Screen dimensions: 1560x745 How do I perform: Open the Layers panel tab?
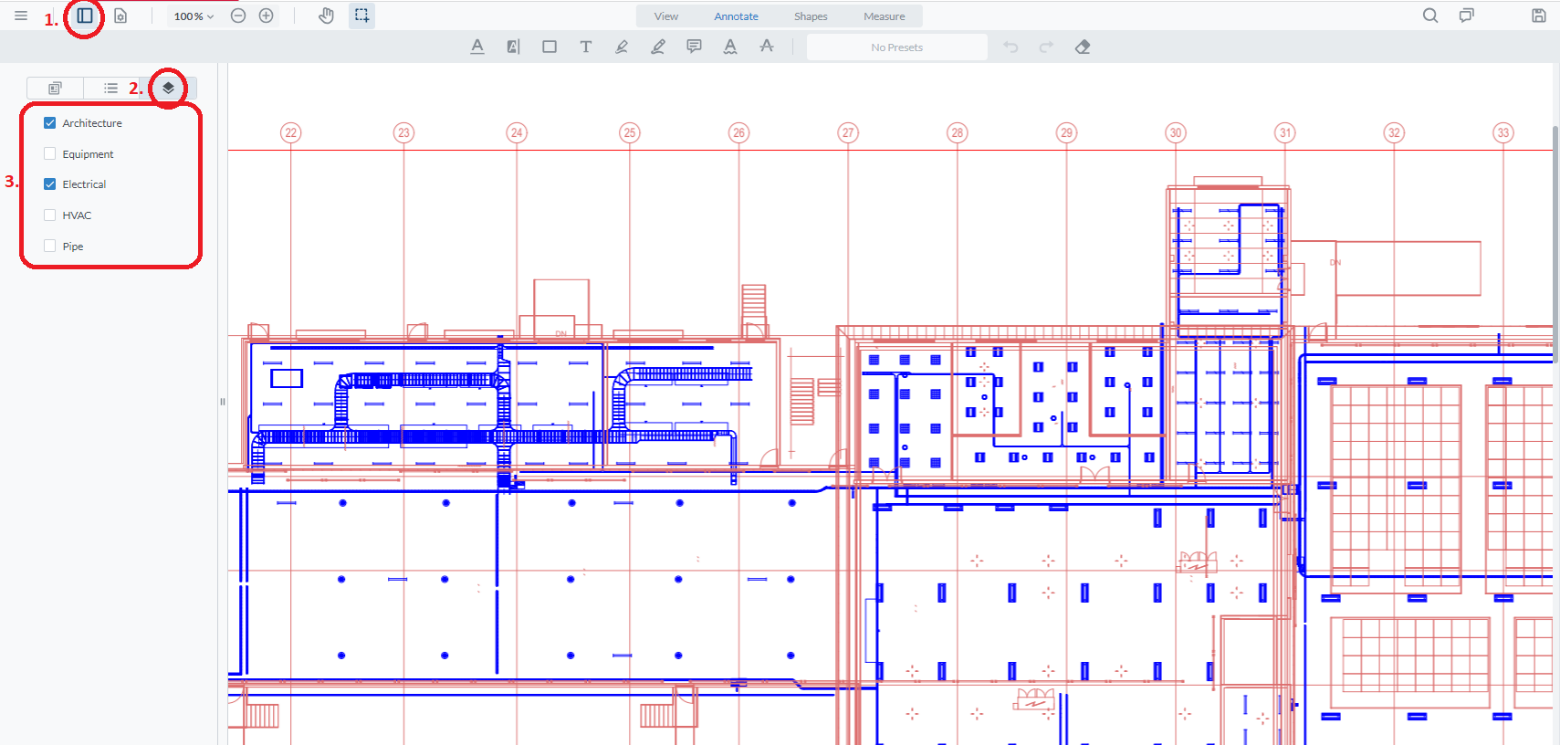(169, 88)
